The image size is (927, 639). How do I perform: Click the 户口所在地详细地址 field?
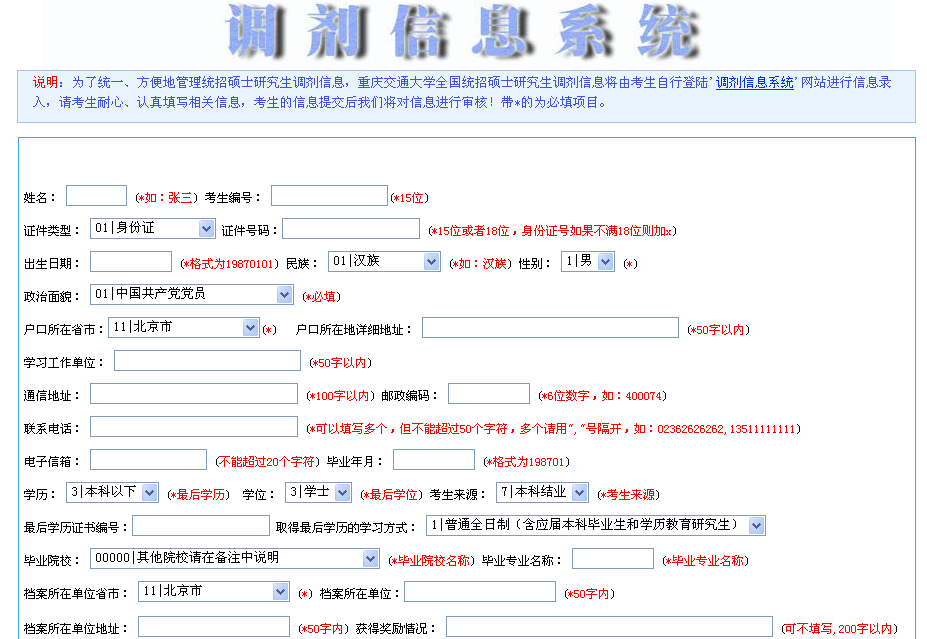pyautogui.click(x=550, y=327)
